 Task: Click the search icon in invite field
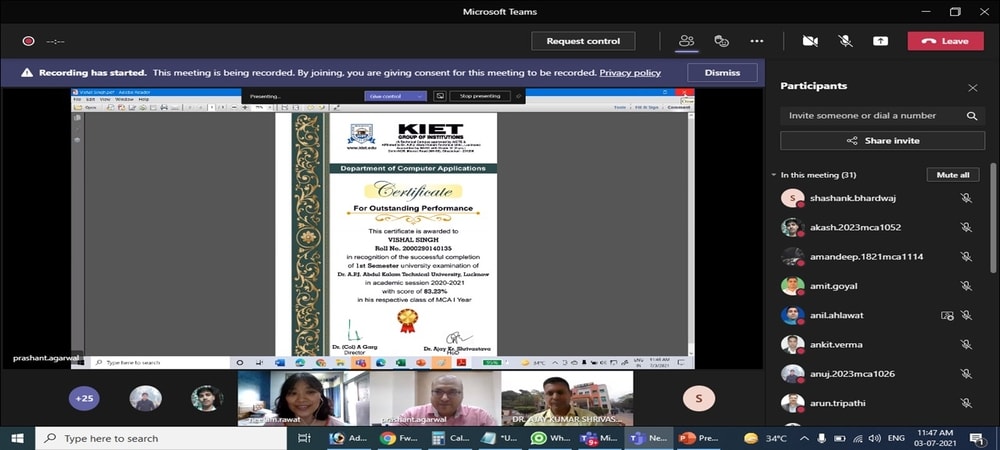coord(971,116)
